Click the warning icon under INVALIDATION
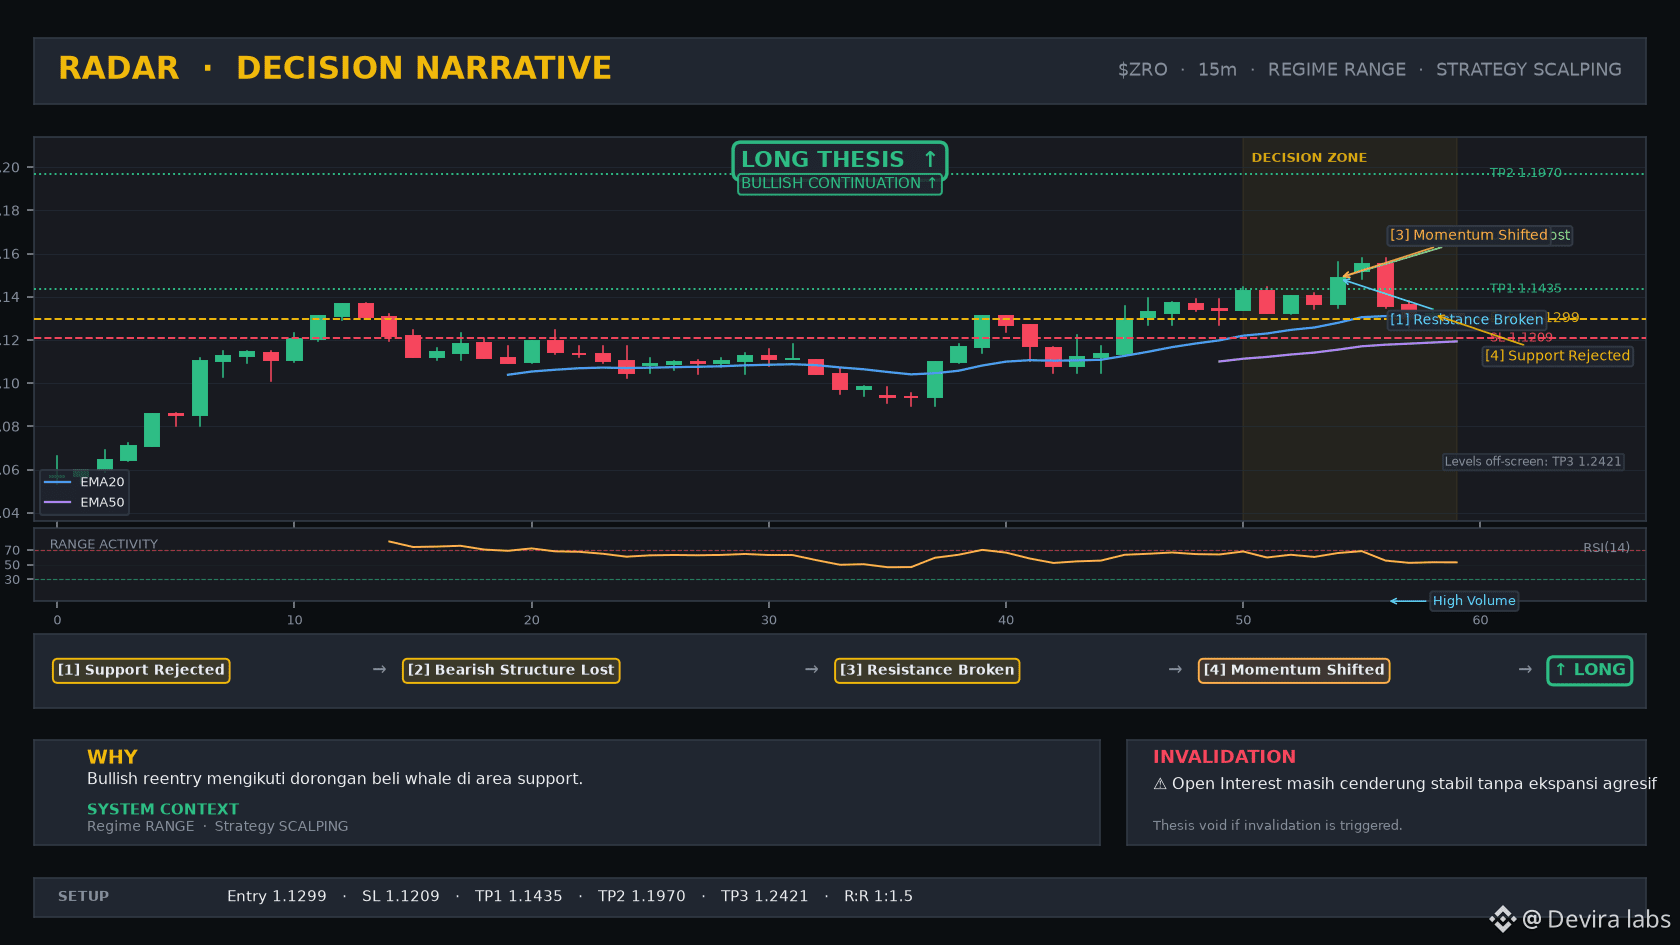This screenshot has height=945, width=1680. pyautogui.click(x=1160, y=784)
